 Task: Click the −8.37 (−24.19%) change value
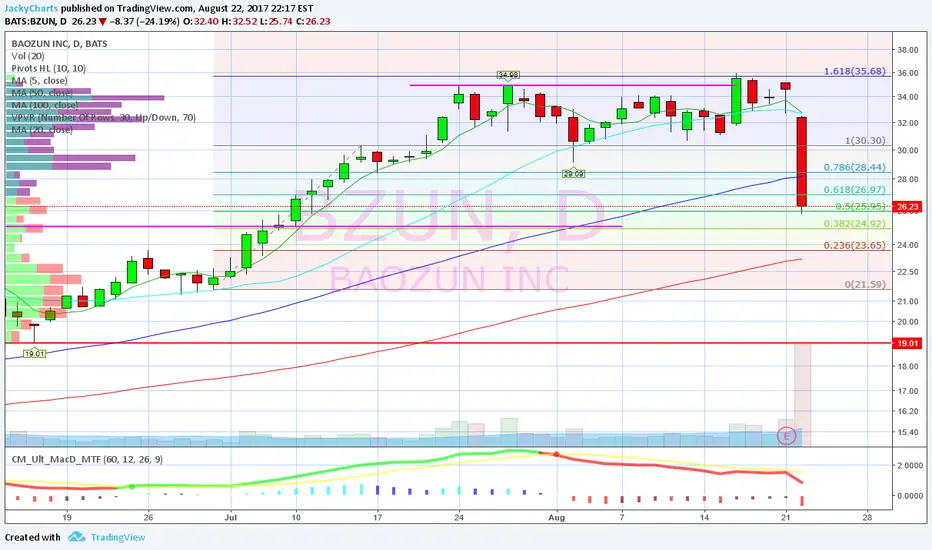pos(144,21)
